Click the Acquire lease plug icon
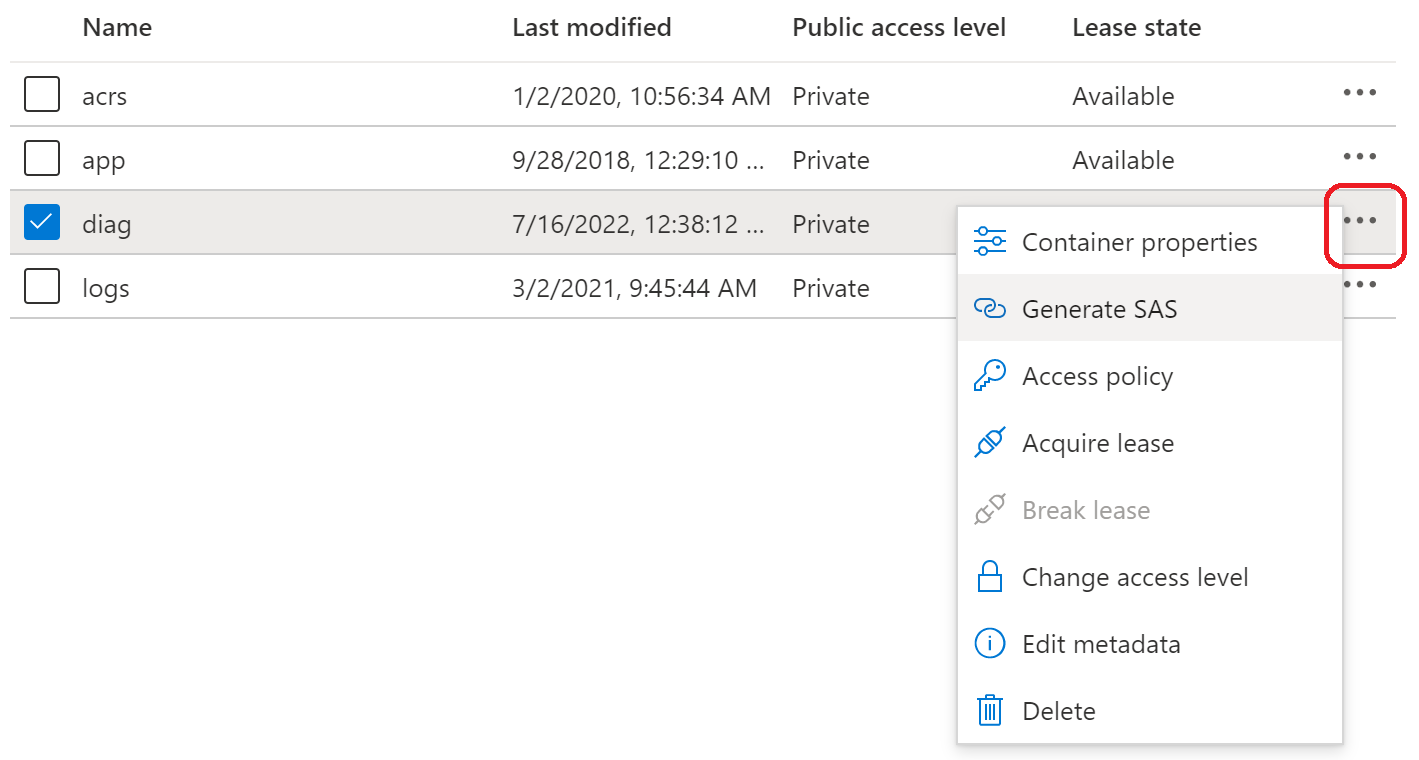1419x760 pixels. point(989,443)
